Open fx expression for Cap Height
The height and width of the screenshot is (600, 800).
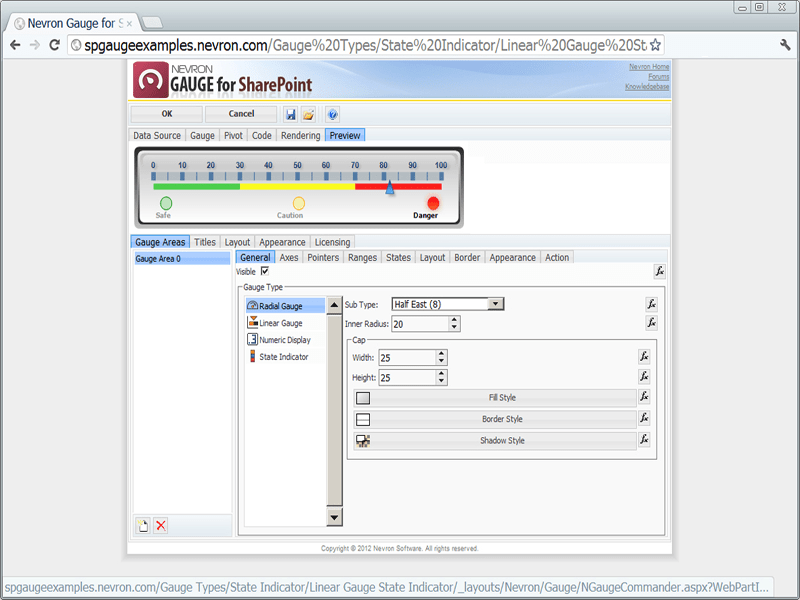(x=644, y=377)
